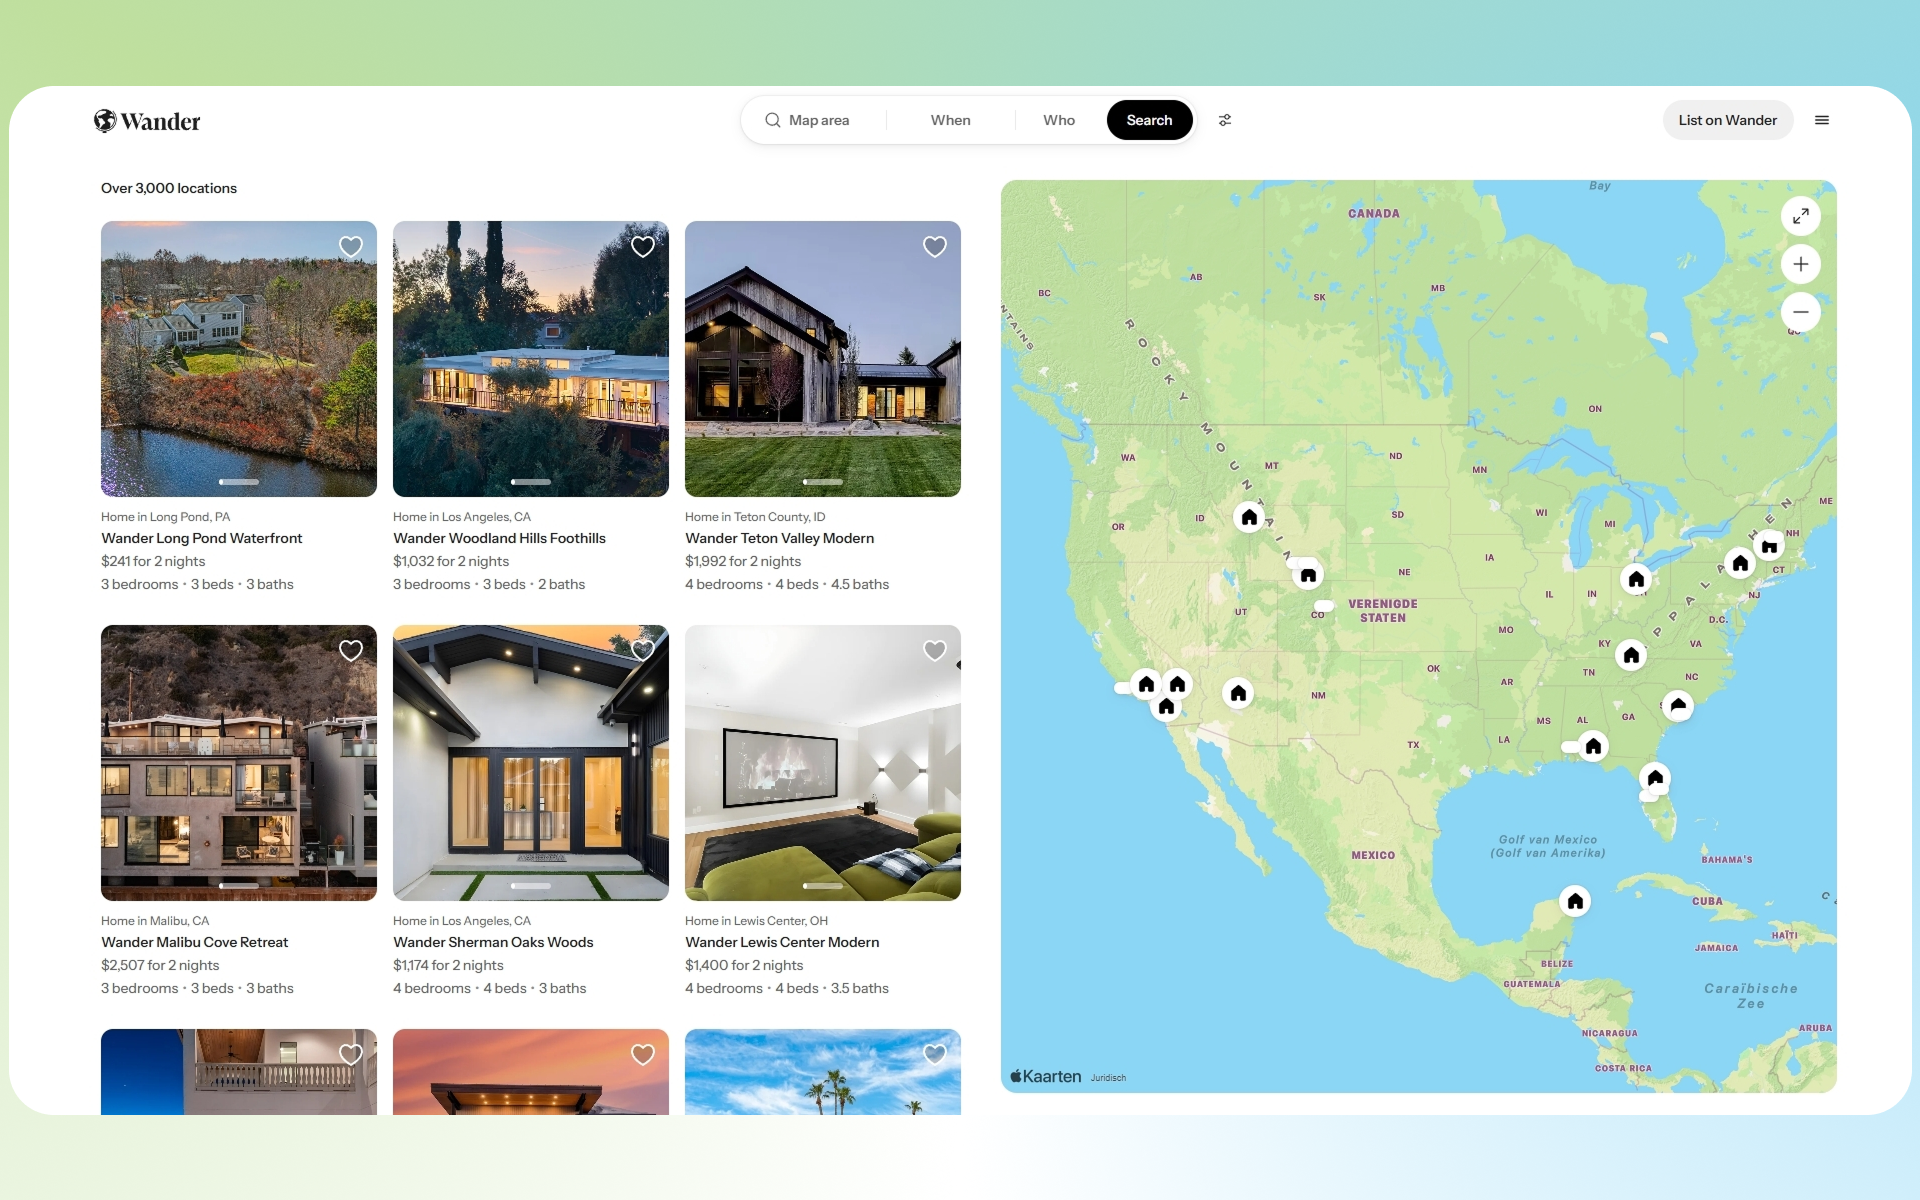
Task: Open Wander Teton Valley Modern listing title
Action: pos(779,538)
